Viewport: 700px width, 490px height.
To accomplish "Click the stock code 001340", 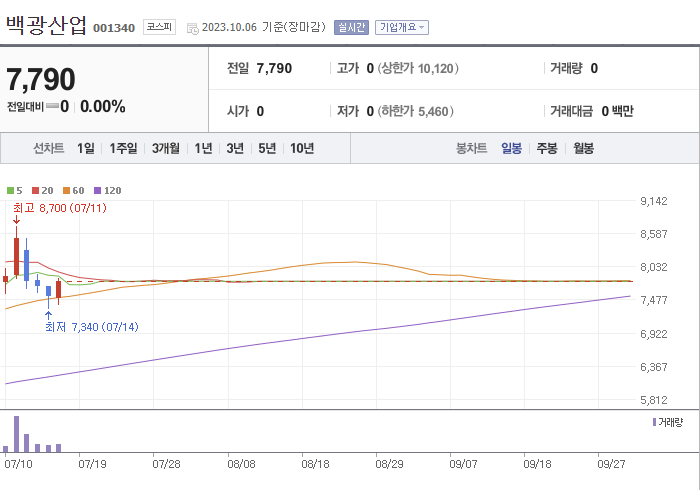I will click(114, 28).
